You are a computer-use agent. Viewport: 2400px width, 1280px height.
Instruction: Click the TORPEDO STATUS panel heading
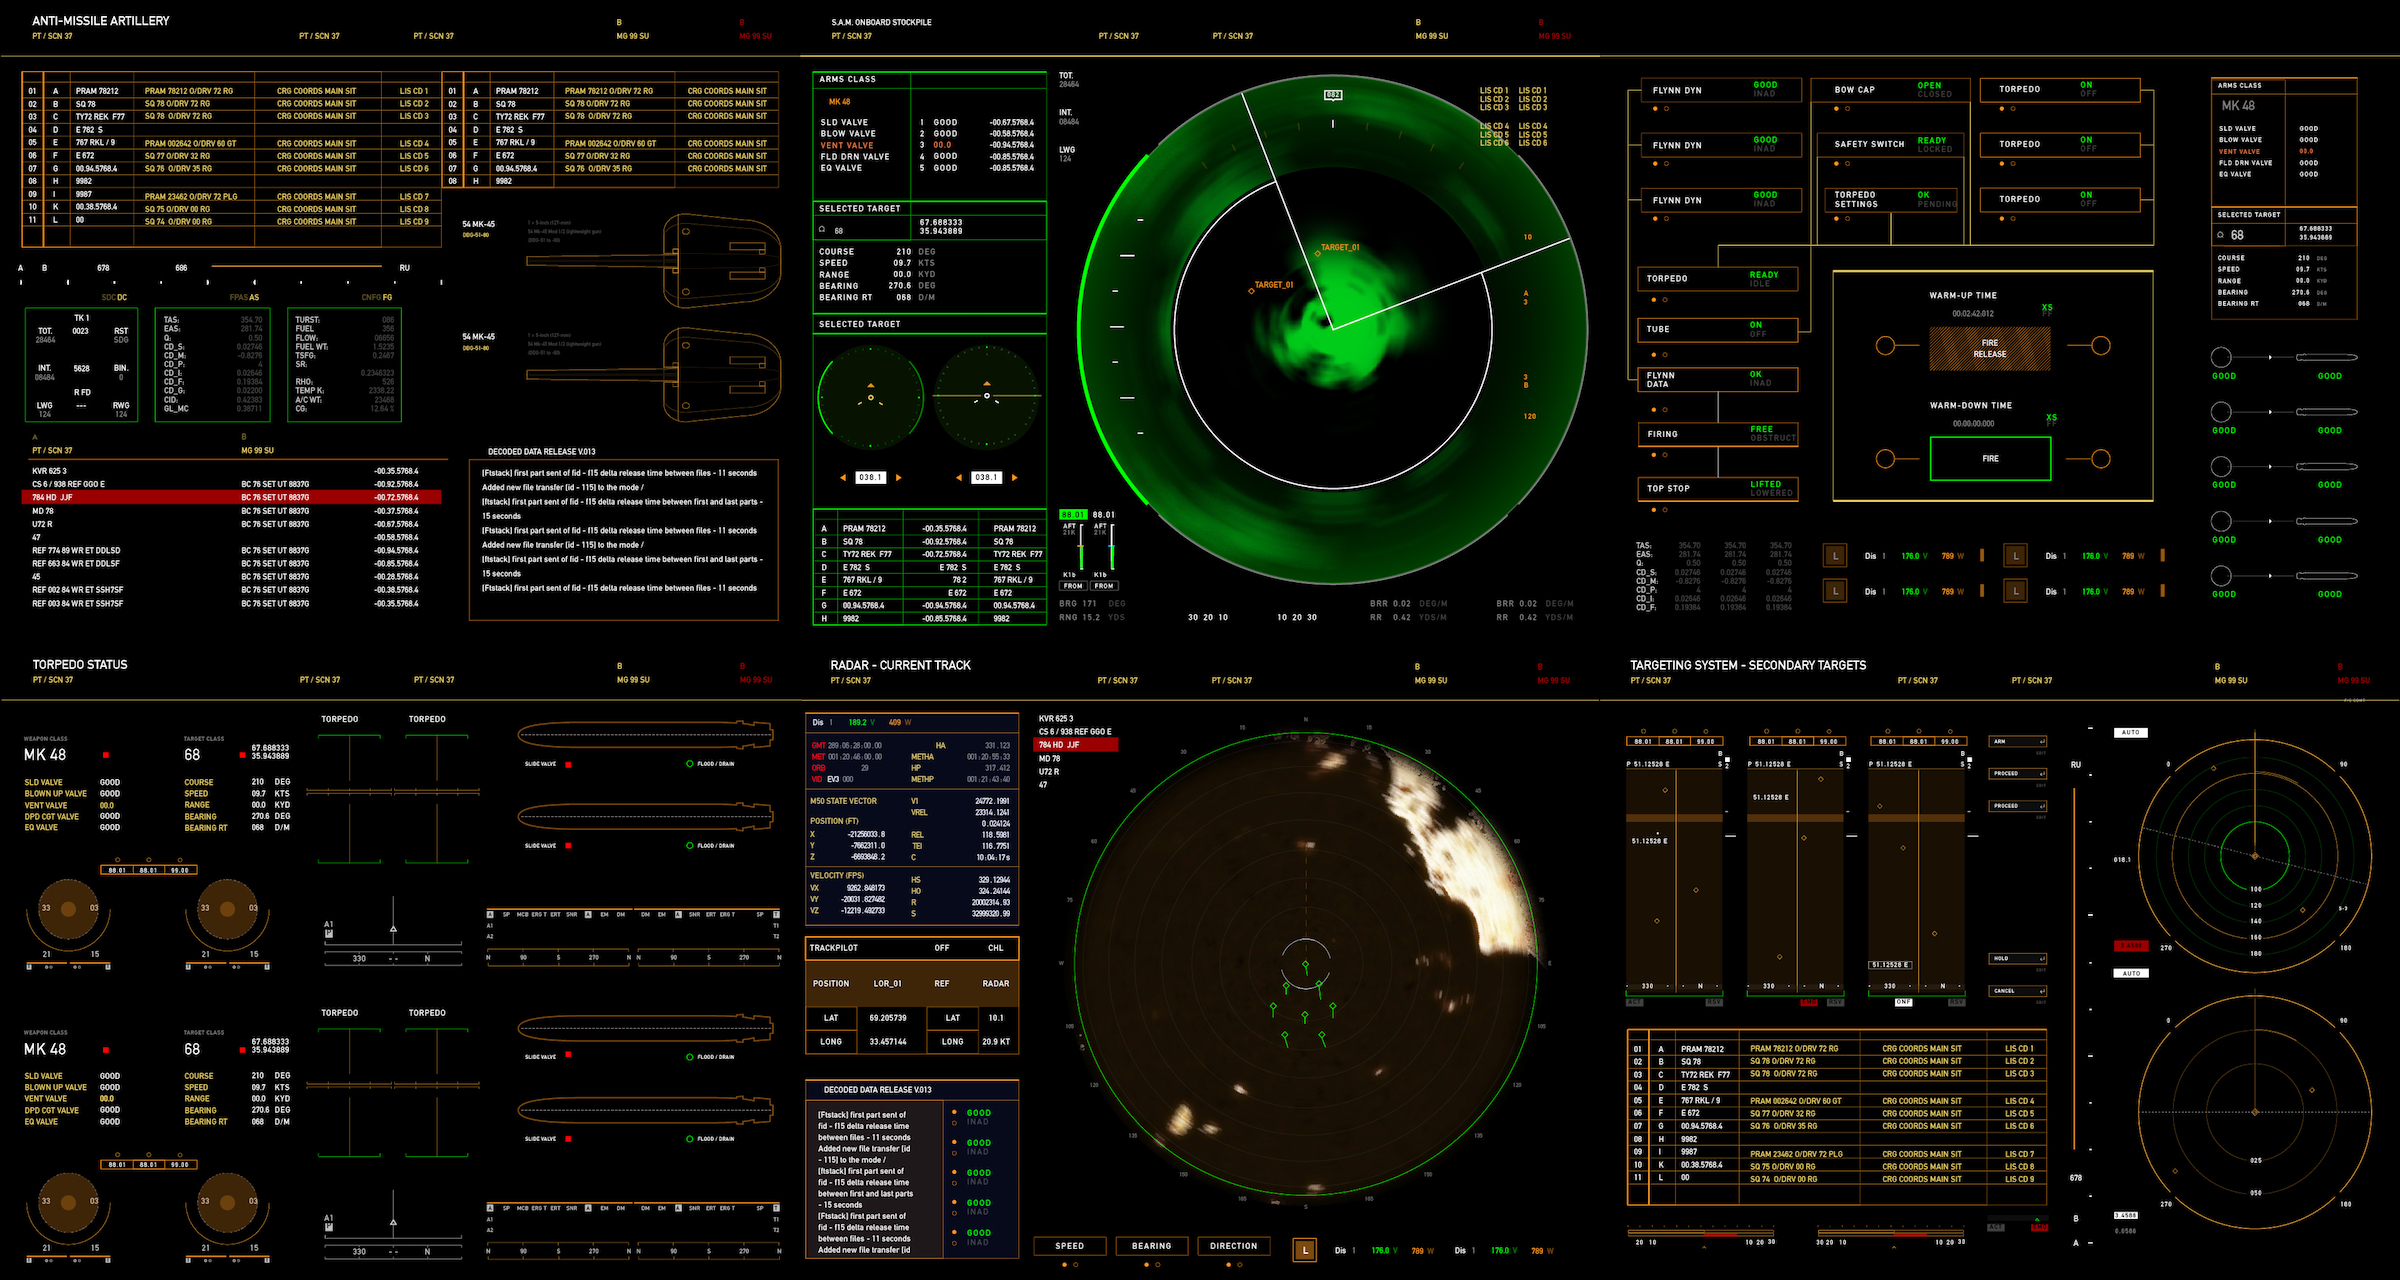[x=80, y=664]
